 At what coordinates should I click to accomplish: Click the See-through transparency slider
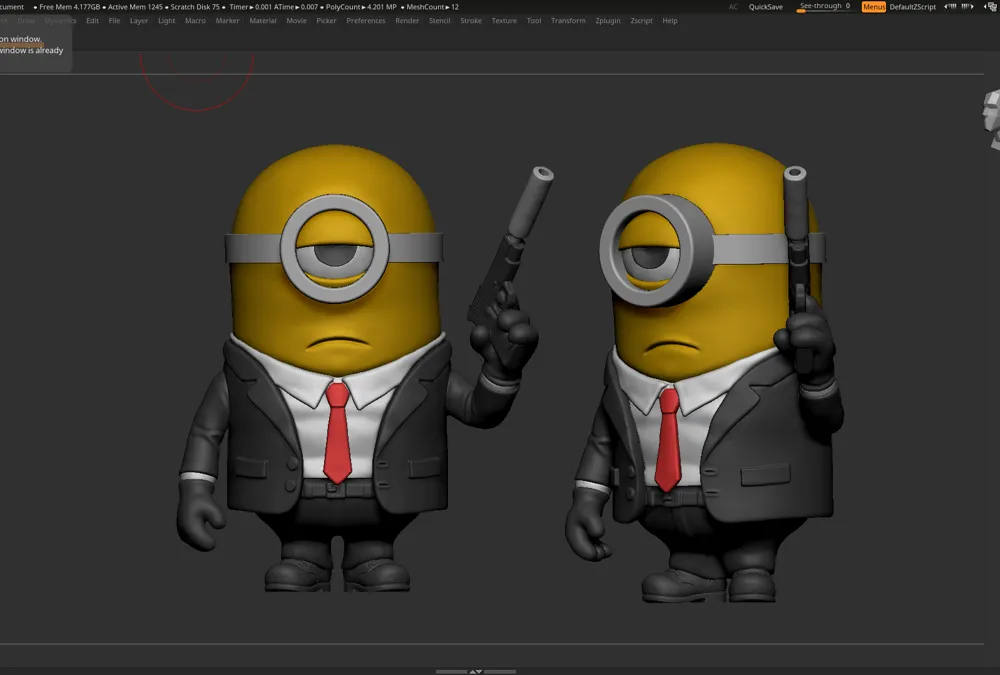(x=825, y=7)
